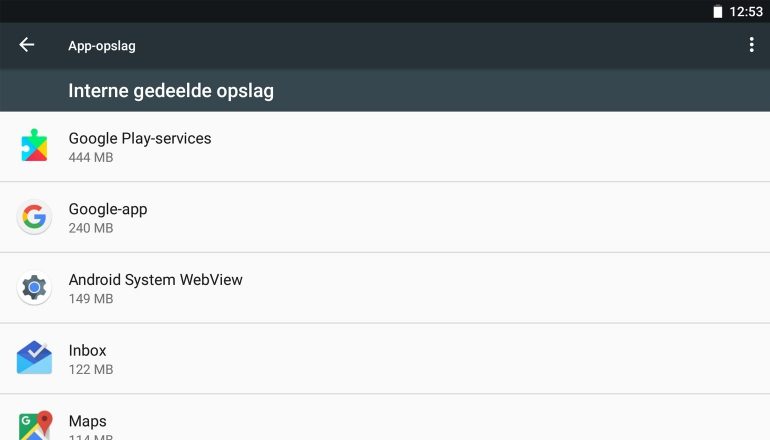Tap the Inbox envelope icon
770x440 pixels.
click(34, 358)
